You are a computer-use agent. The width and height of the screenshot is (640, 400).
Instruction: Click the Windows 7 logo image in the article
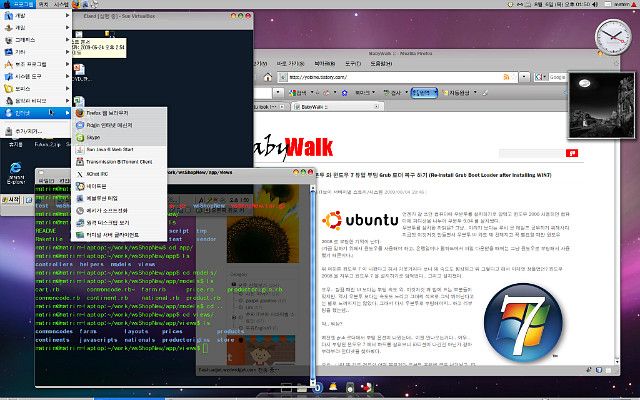[523, 323]
